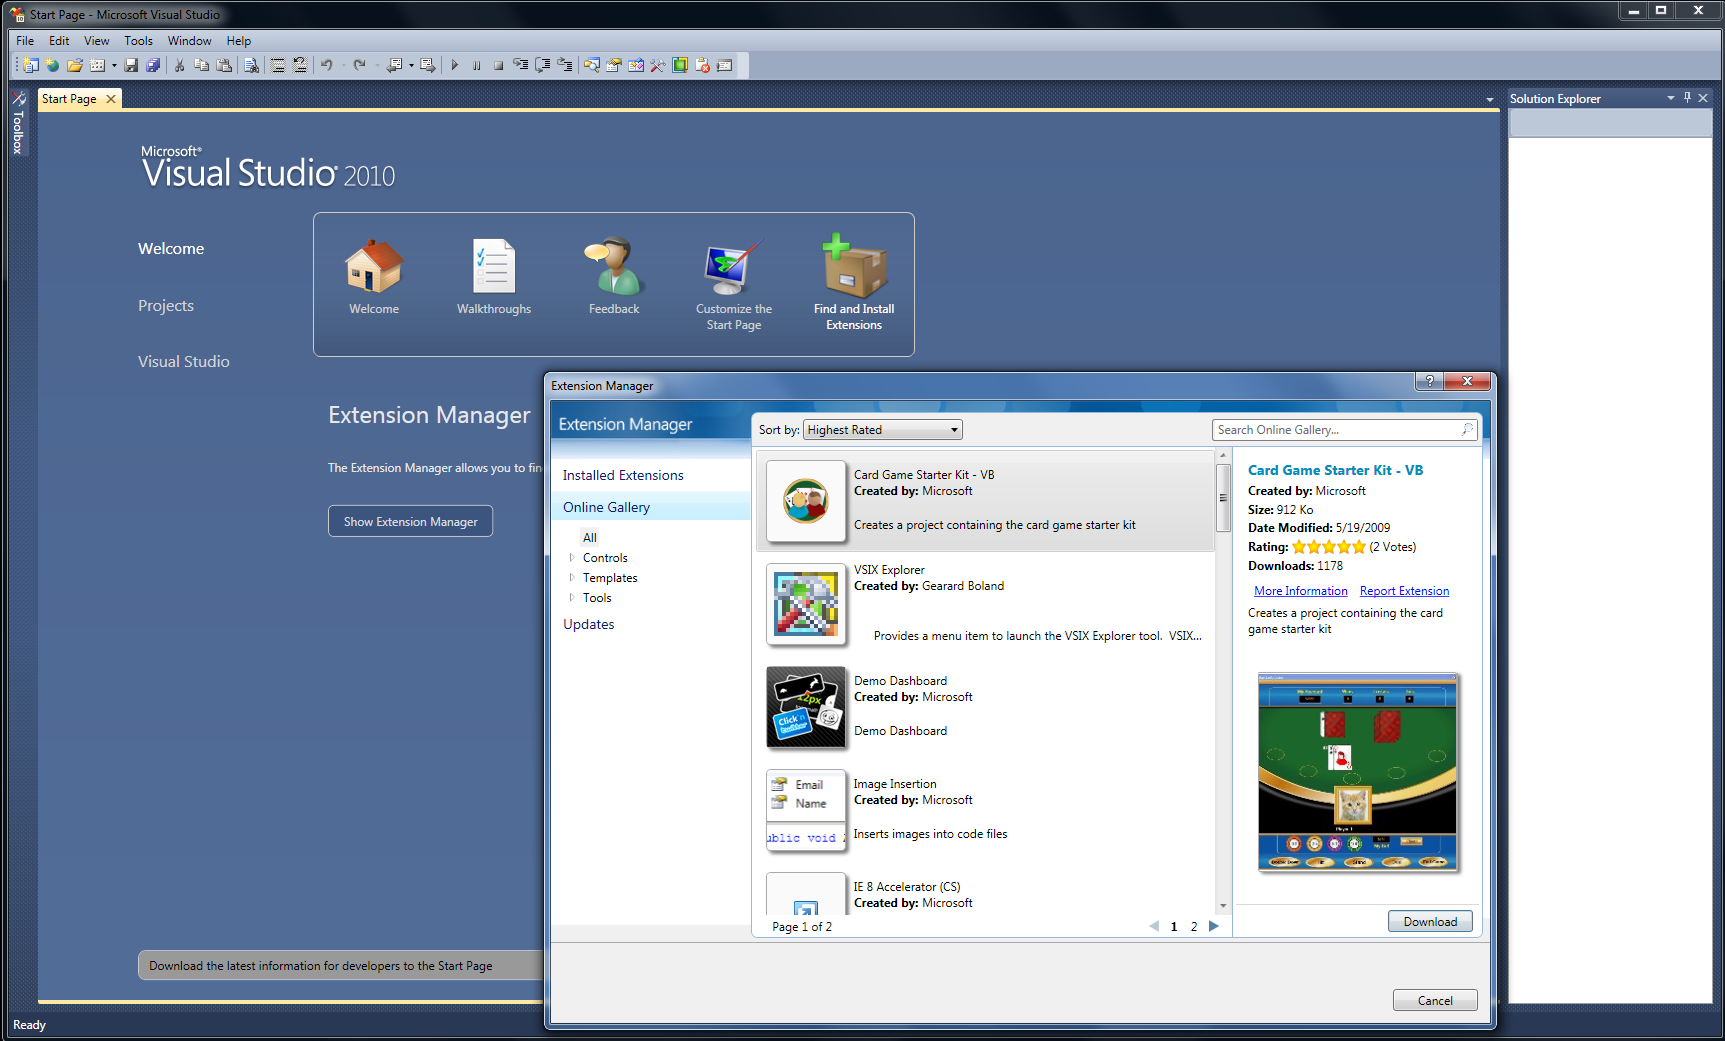Click the Copy toolbar icon

pos(201,65)
